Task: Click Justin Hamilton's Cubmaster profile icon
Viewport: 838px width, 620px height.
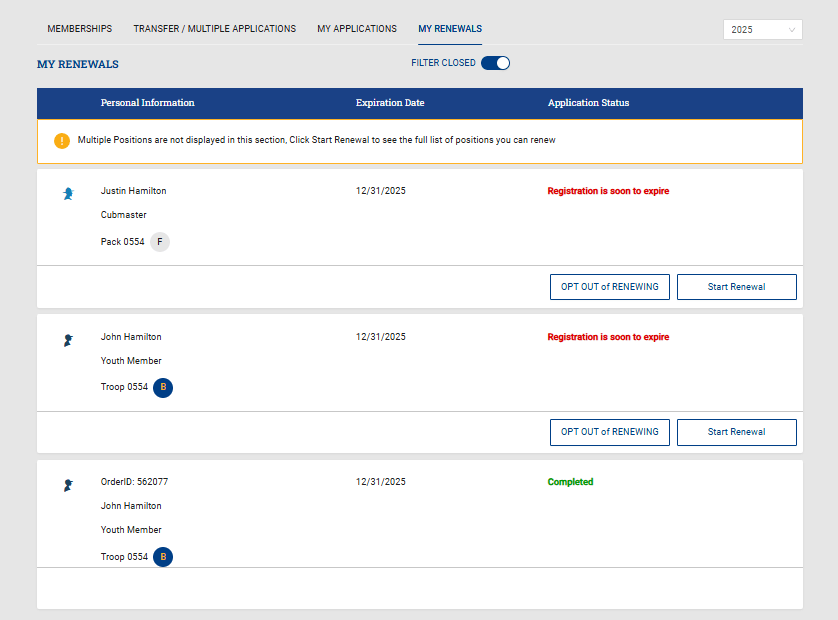Action: click(x=67, y=194)
